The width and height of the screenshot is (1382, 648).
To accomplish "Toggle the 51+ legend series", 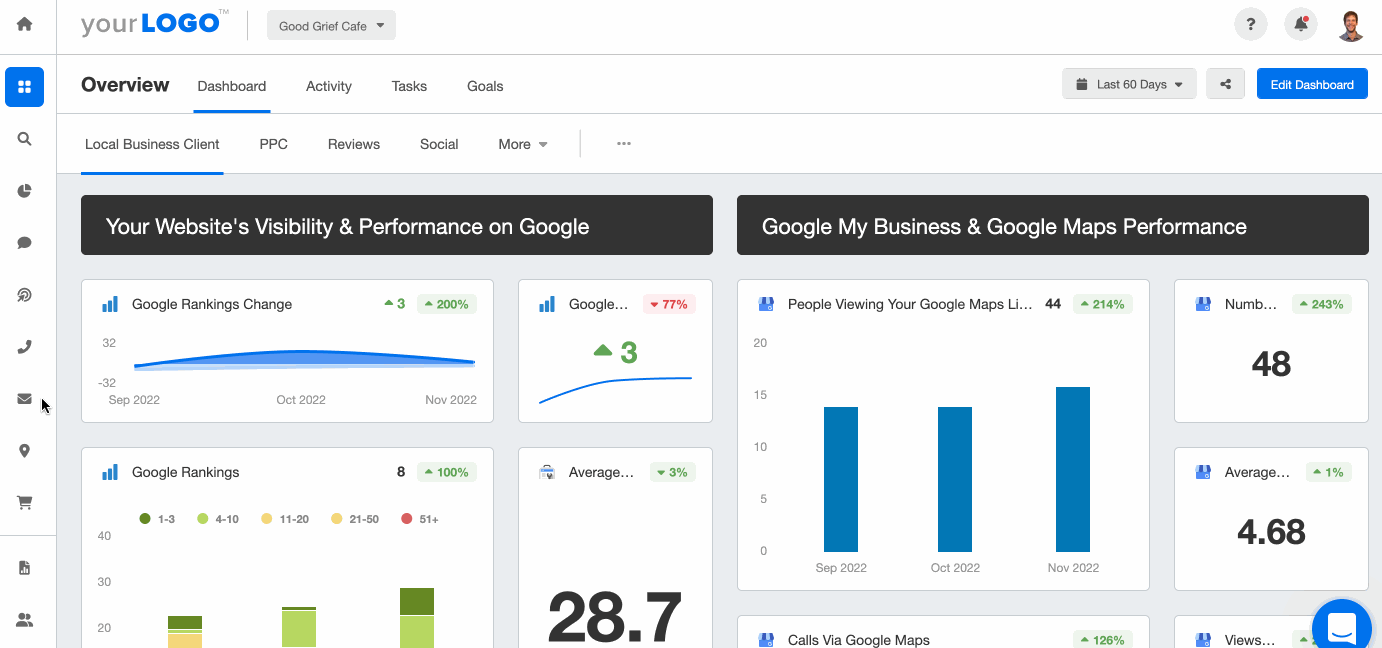I will 419,519.
